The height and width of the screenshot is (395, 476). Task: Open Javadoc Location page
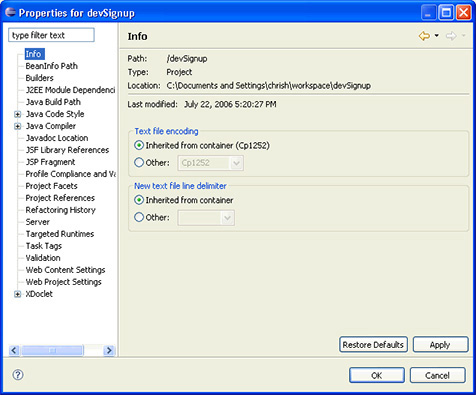[57, 138]
